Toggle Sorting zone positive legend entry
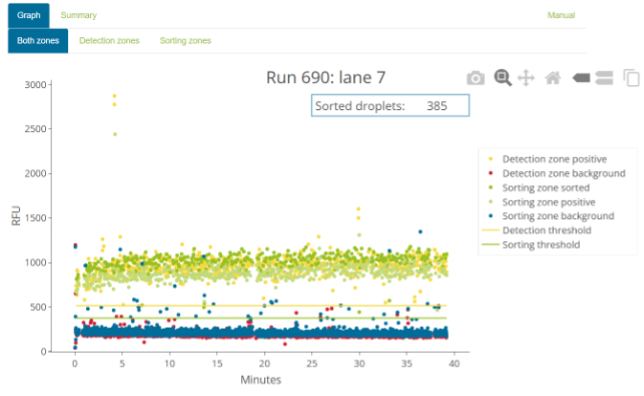Image resolution: width=644 pixels, height=396 pixels. click(x=542, y=202)
